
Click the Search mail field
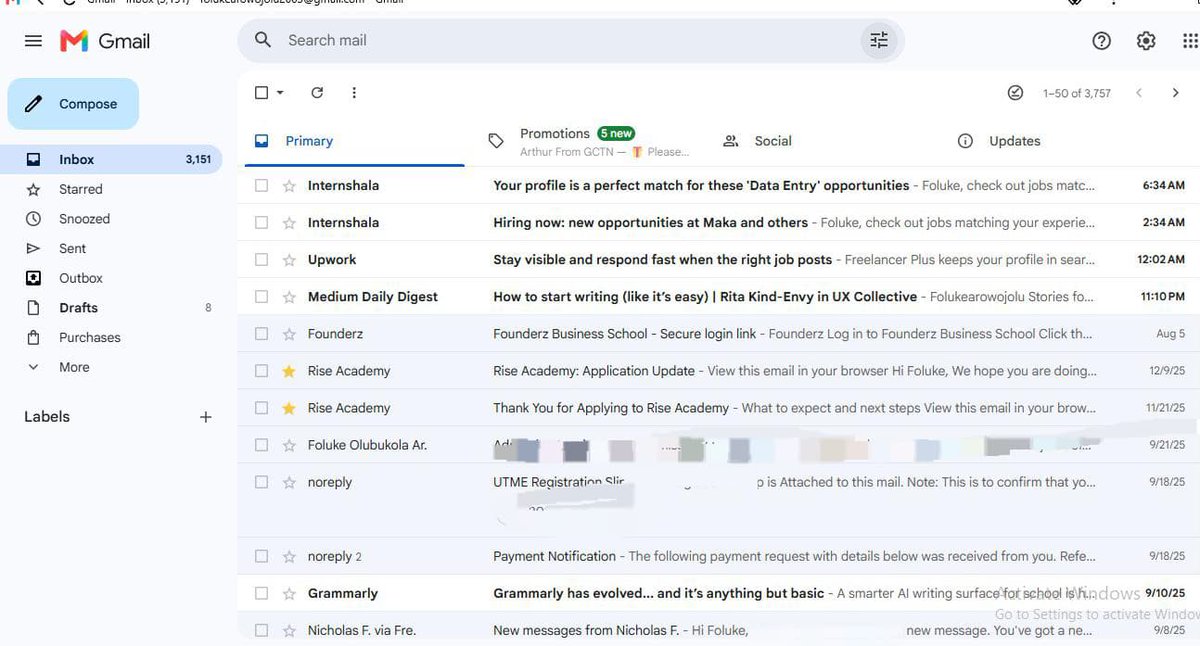(570, 40)
